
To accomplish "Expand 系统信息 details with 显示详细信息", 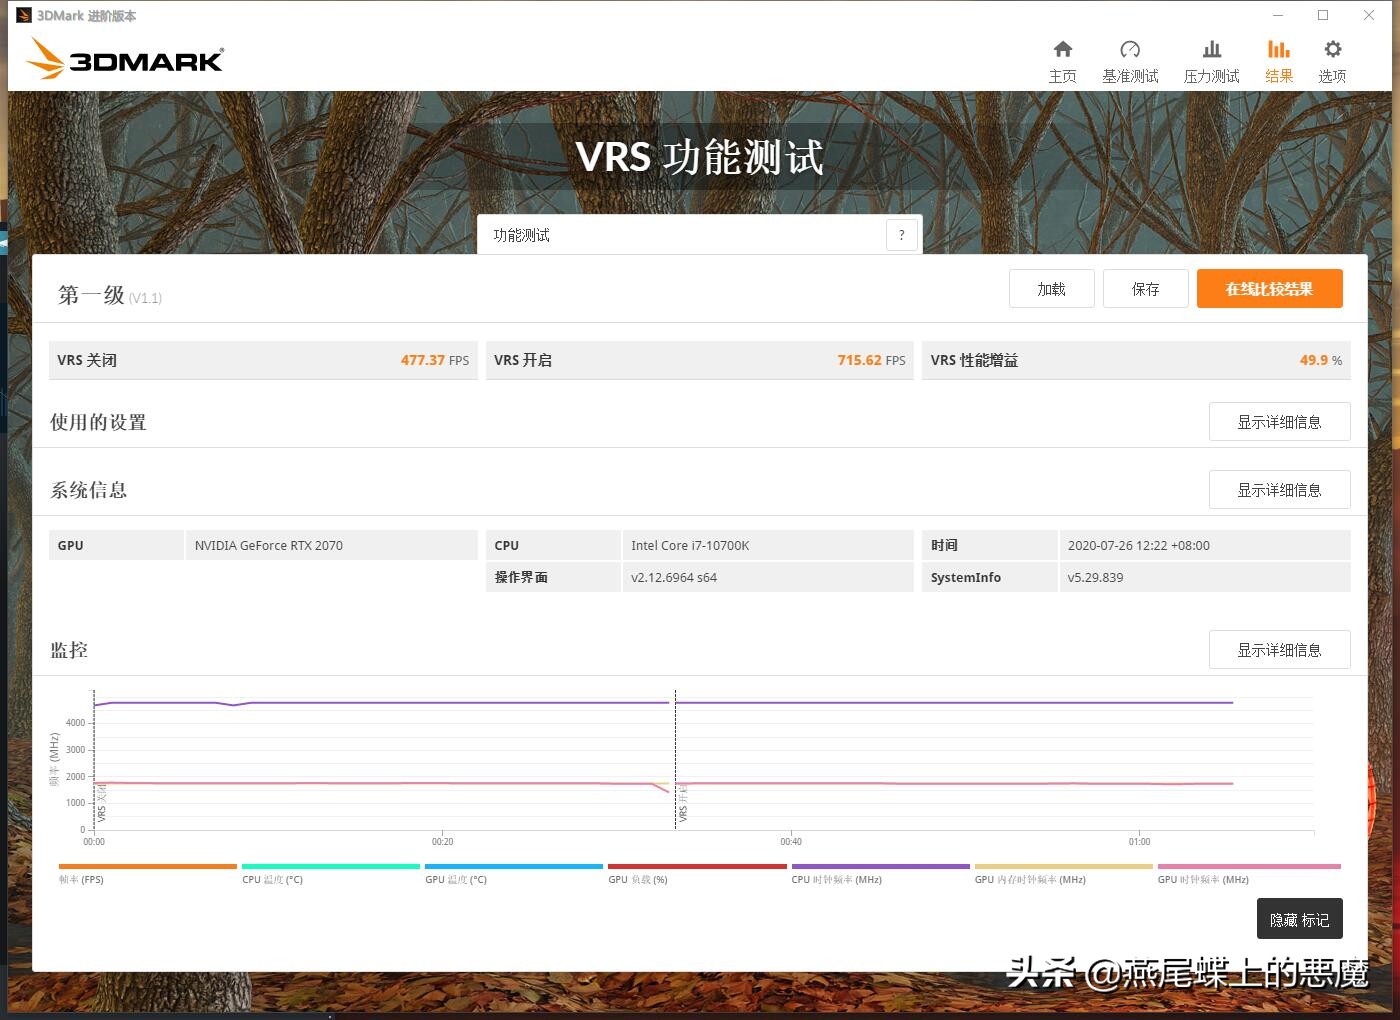I will click(x=1279, y=489).
